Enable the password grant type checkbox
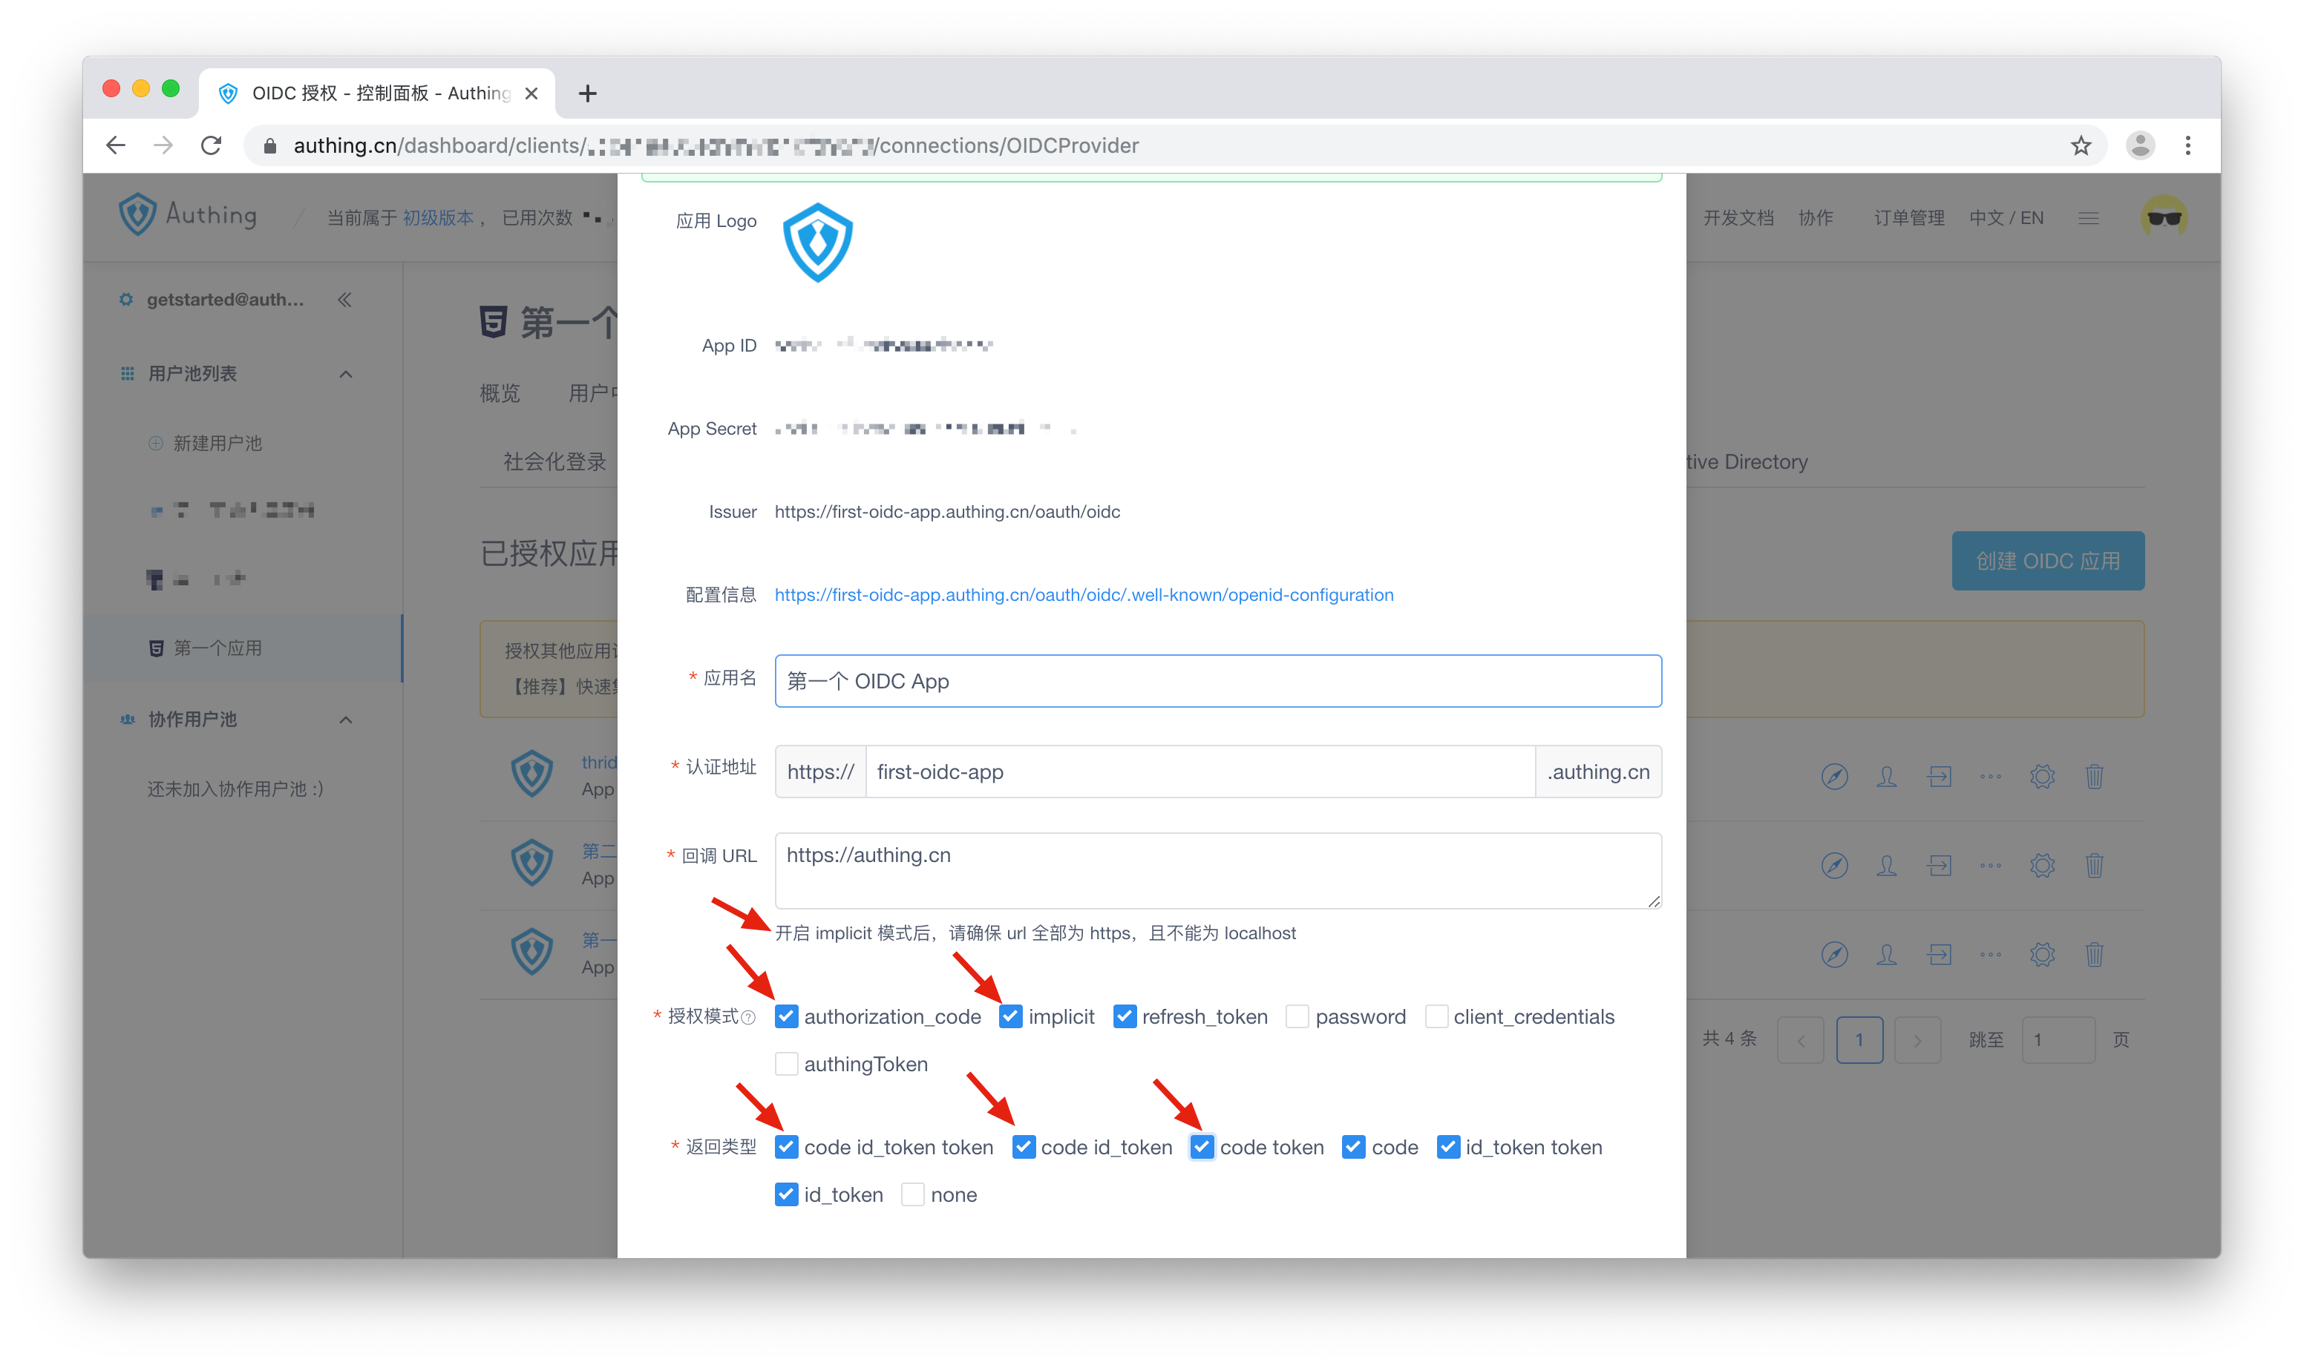This screenshot has height=1368, width=2304. click(x=1297, y=1017)
